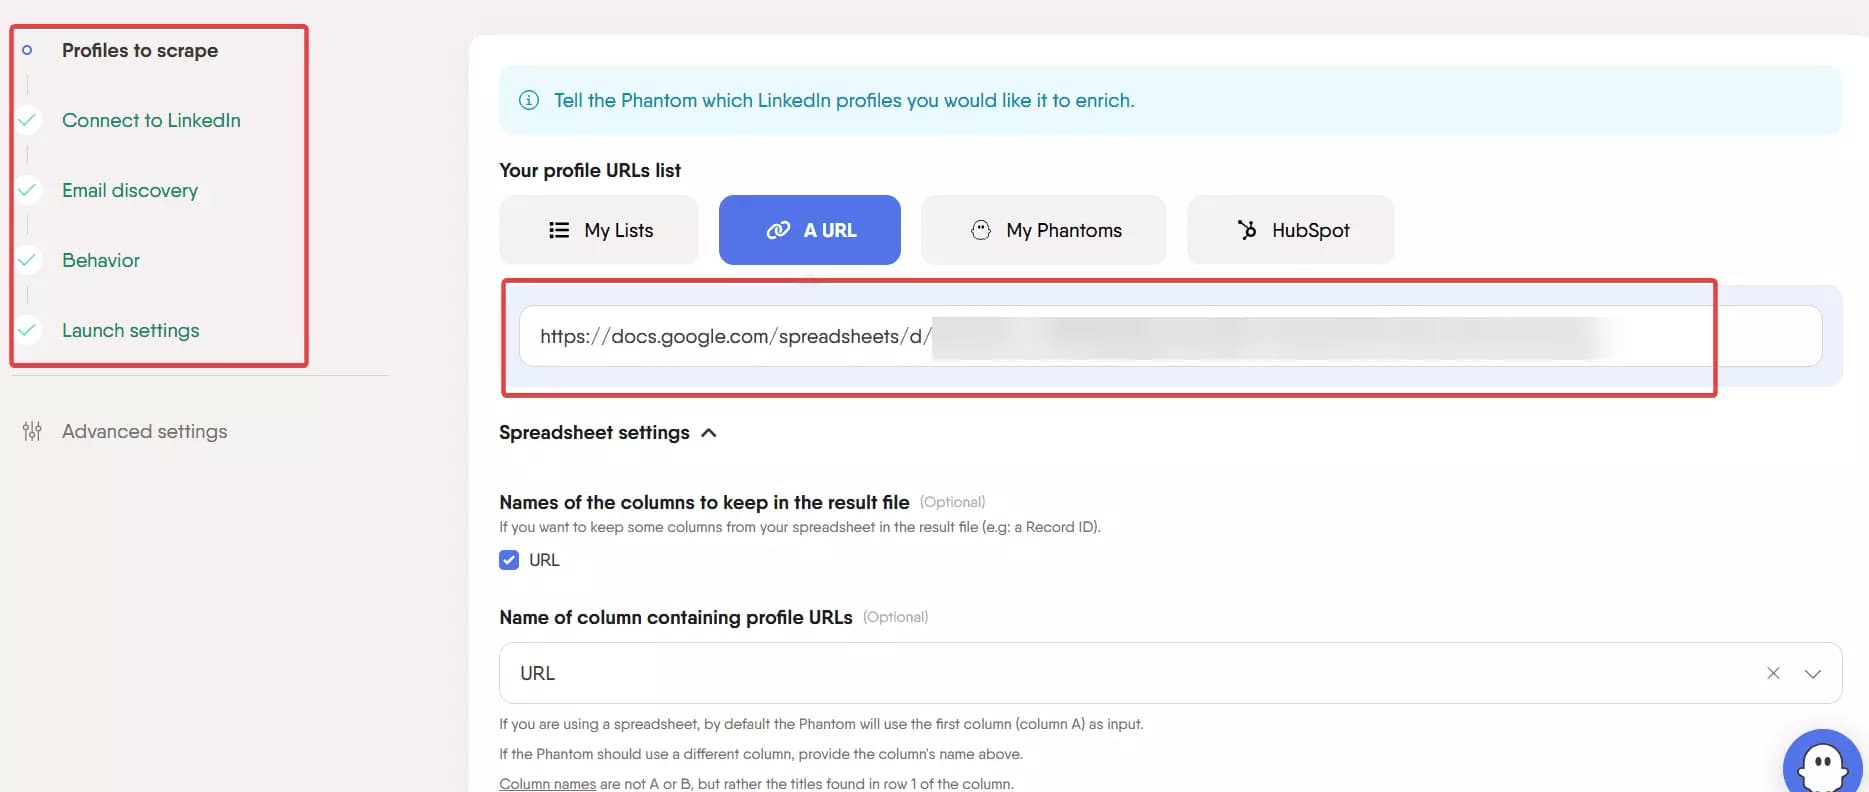1869x792 pixels.
Task: Click the phantom icon next to My Phantoms
Action: click(982, 229)
